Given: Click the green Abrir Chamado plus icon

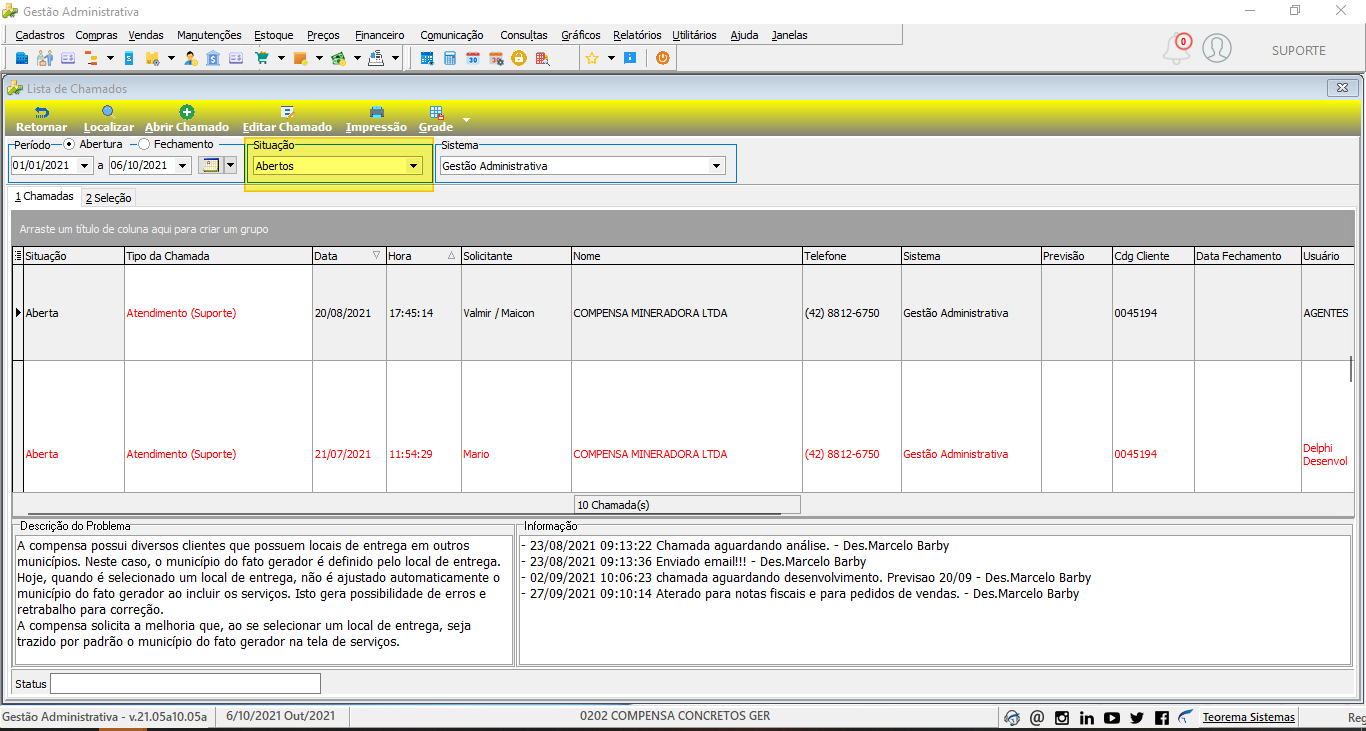Looking at the screenshot, I should pos(186,112).
